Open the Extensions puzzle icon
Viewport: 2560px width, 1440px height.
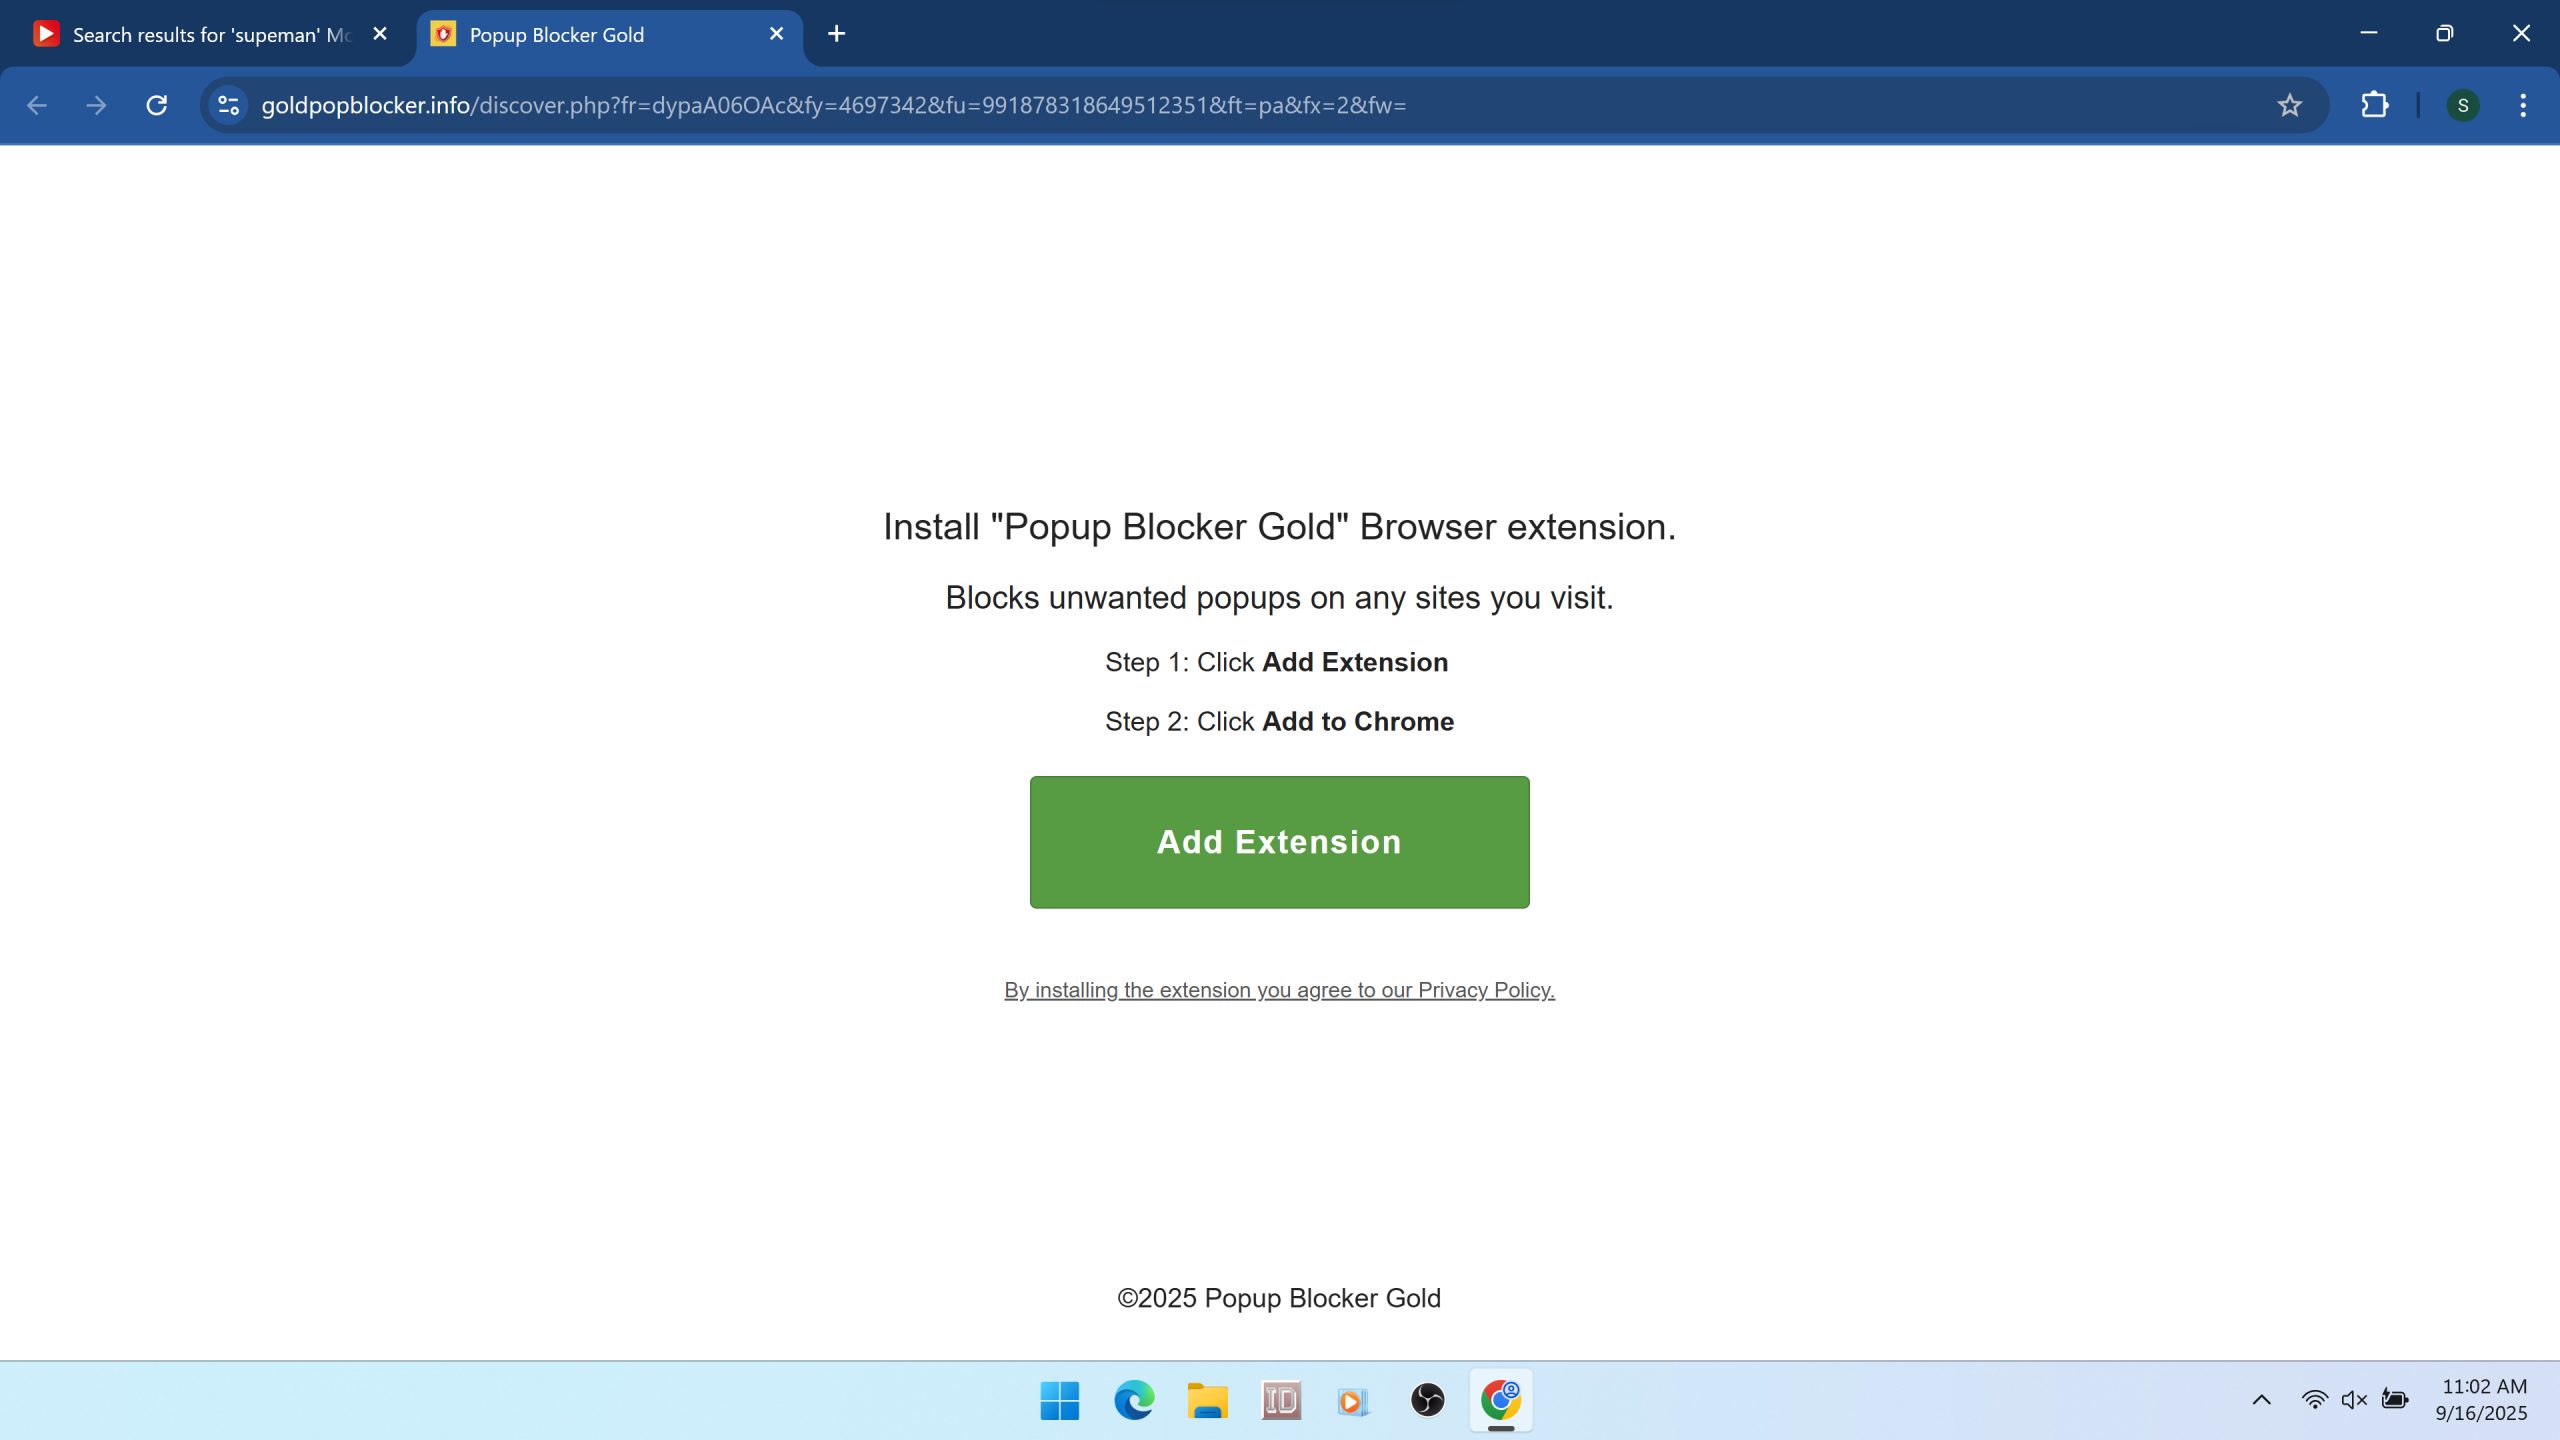pyautogui.click(x=2374, y=105)
